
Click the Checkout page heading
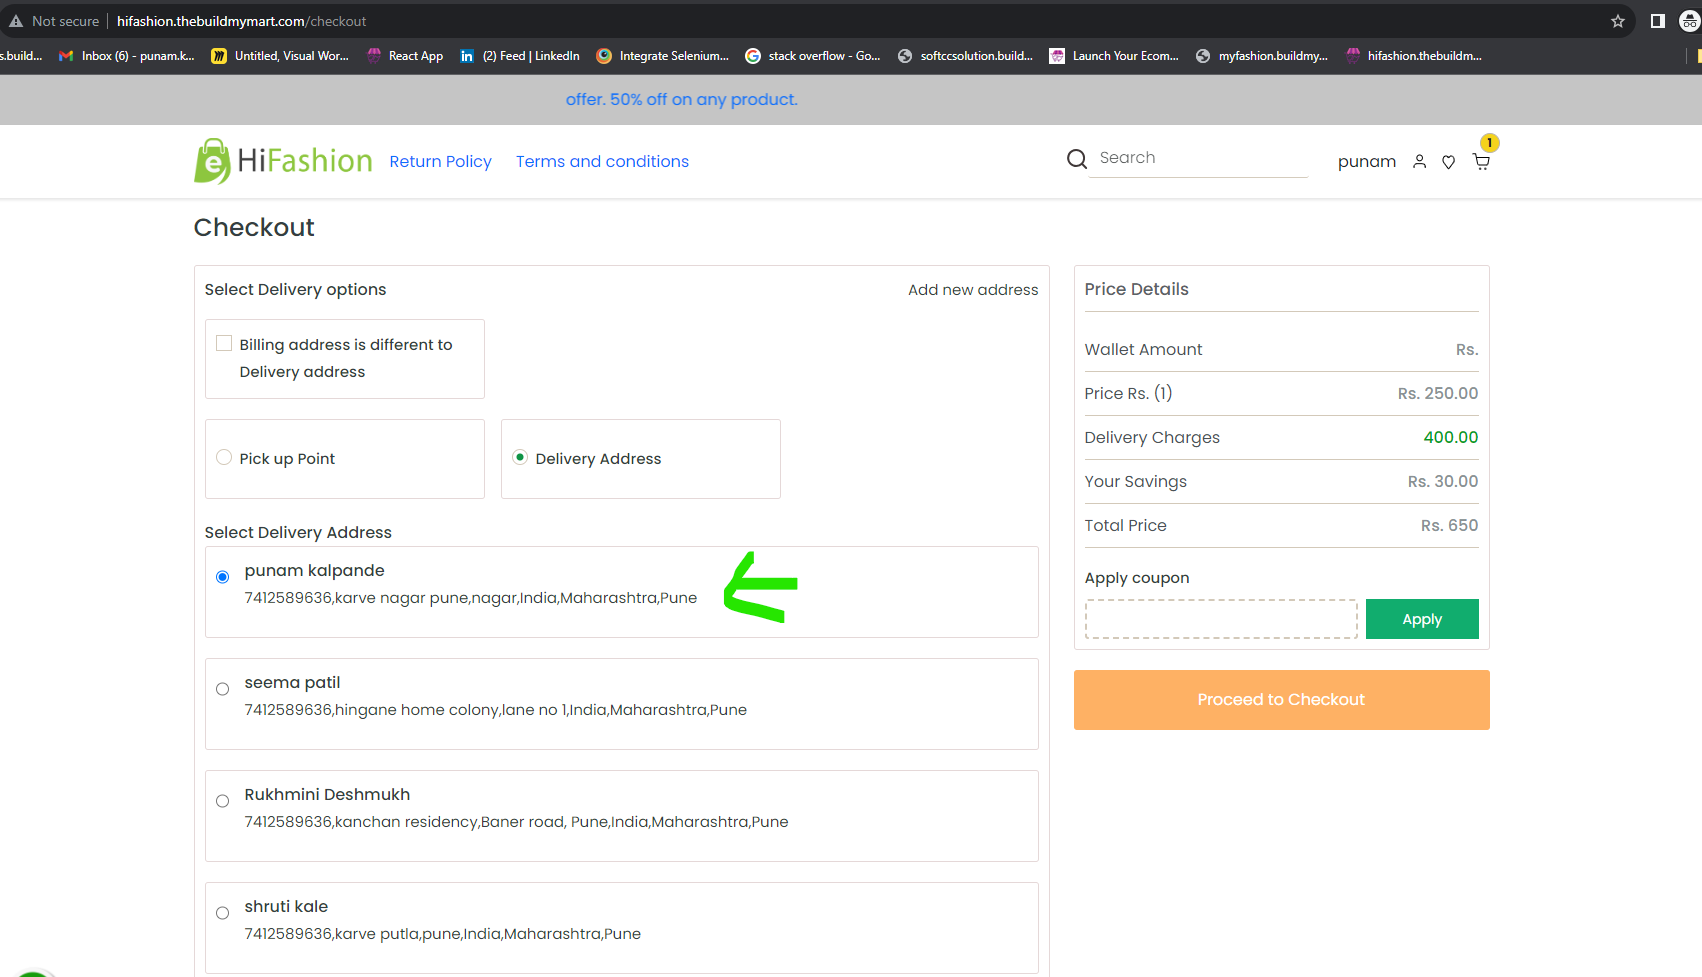[254, 227]
